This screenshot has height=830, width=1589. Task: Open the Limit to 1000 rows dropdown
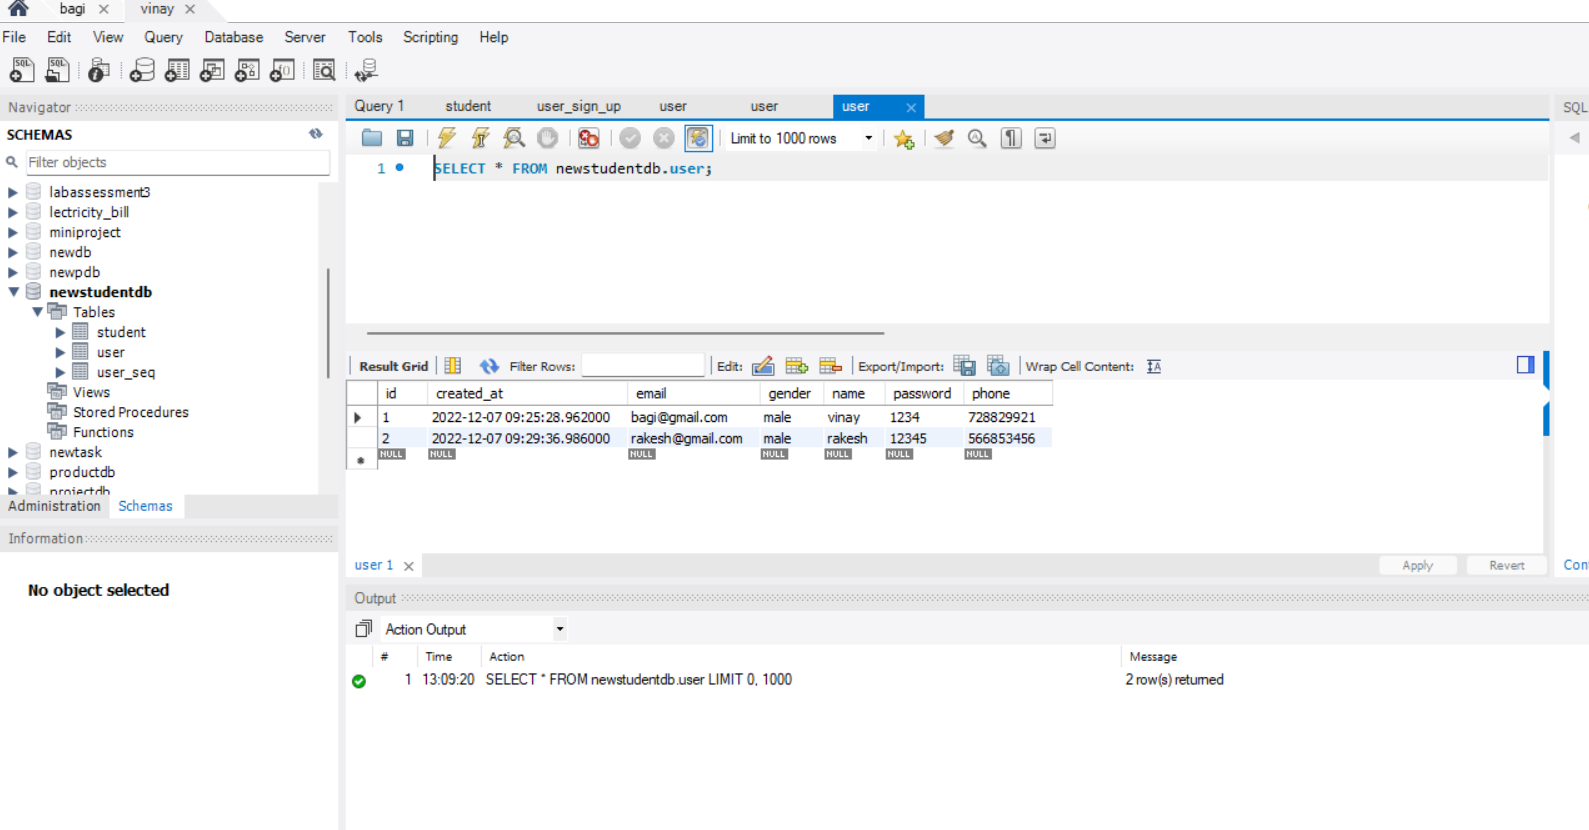point(868,138)
